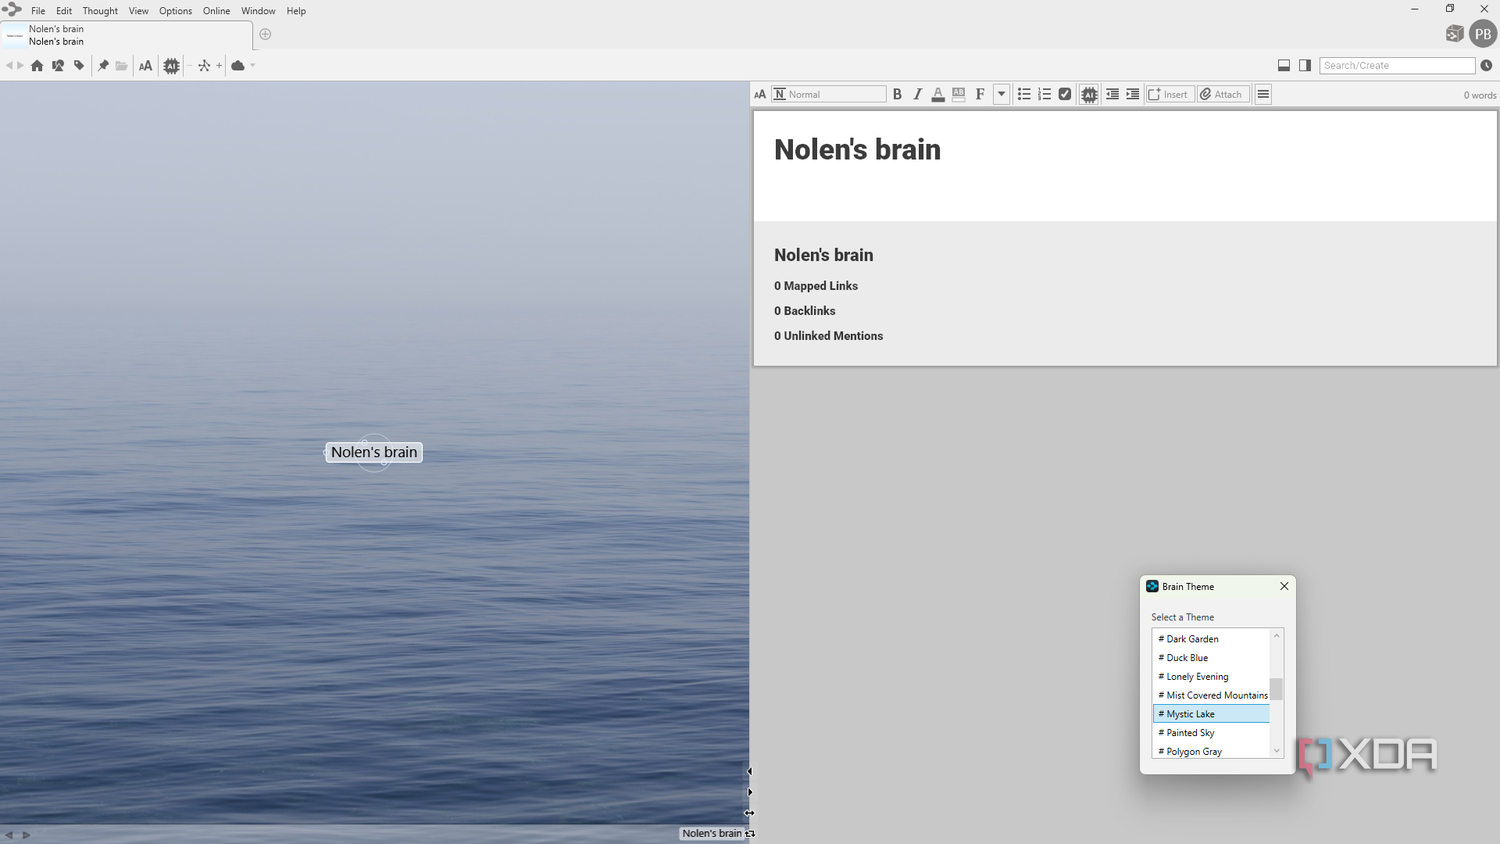Click the font F icon in notes toolbar

tap(980, 94)
